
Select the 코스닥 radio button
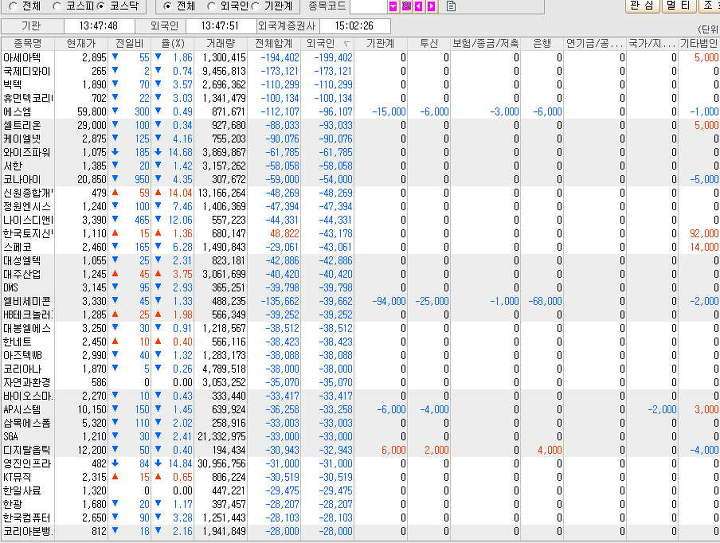(101, 6)
